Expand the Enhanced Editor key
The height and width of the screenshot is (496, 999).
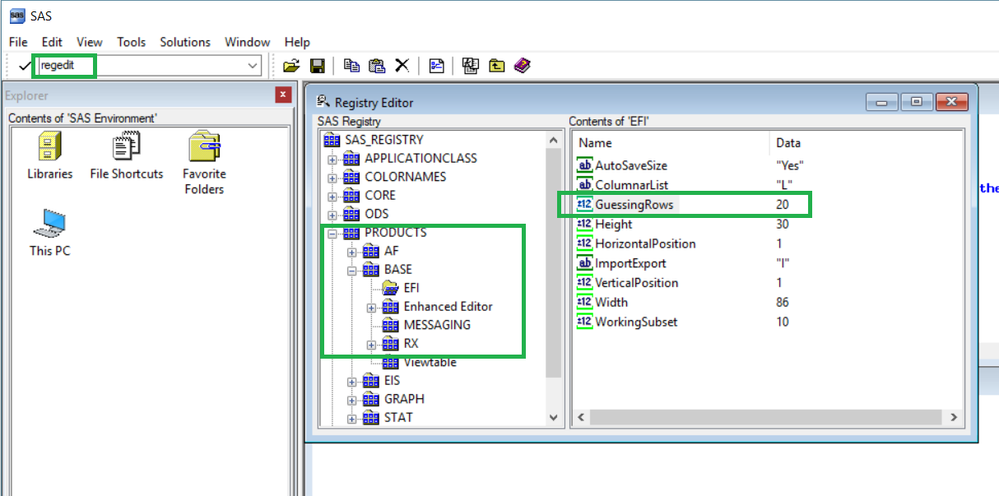pos(371,308)
